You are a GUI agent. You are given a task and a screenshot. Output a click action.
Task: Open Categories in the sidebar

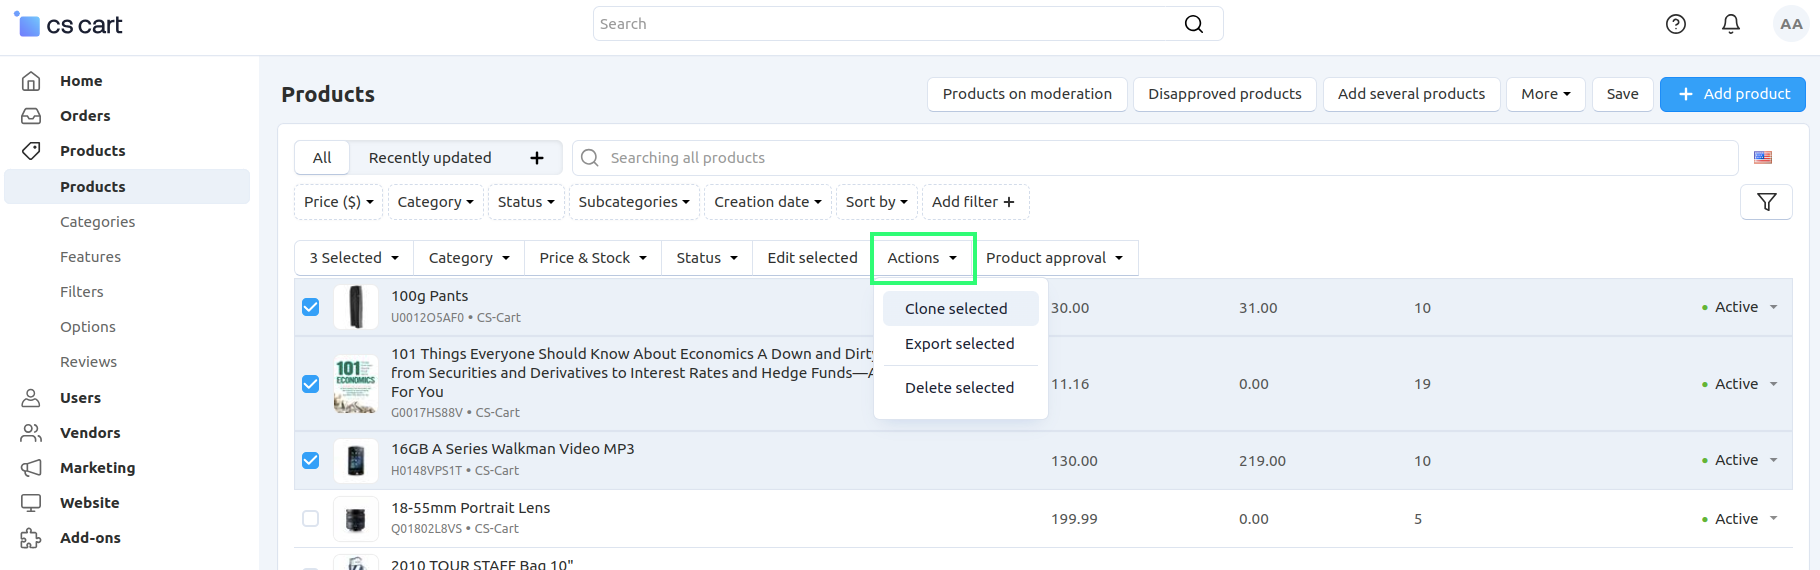click(x=97, y=222)
